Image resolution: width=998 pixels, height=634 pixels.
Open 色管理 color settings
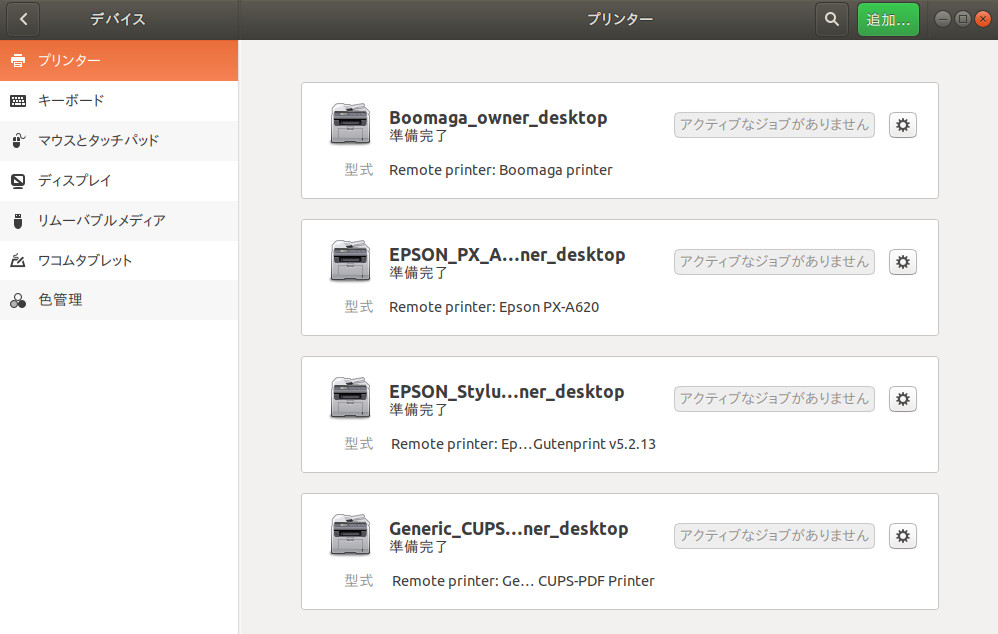coord(119,300)
